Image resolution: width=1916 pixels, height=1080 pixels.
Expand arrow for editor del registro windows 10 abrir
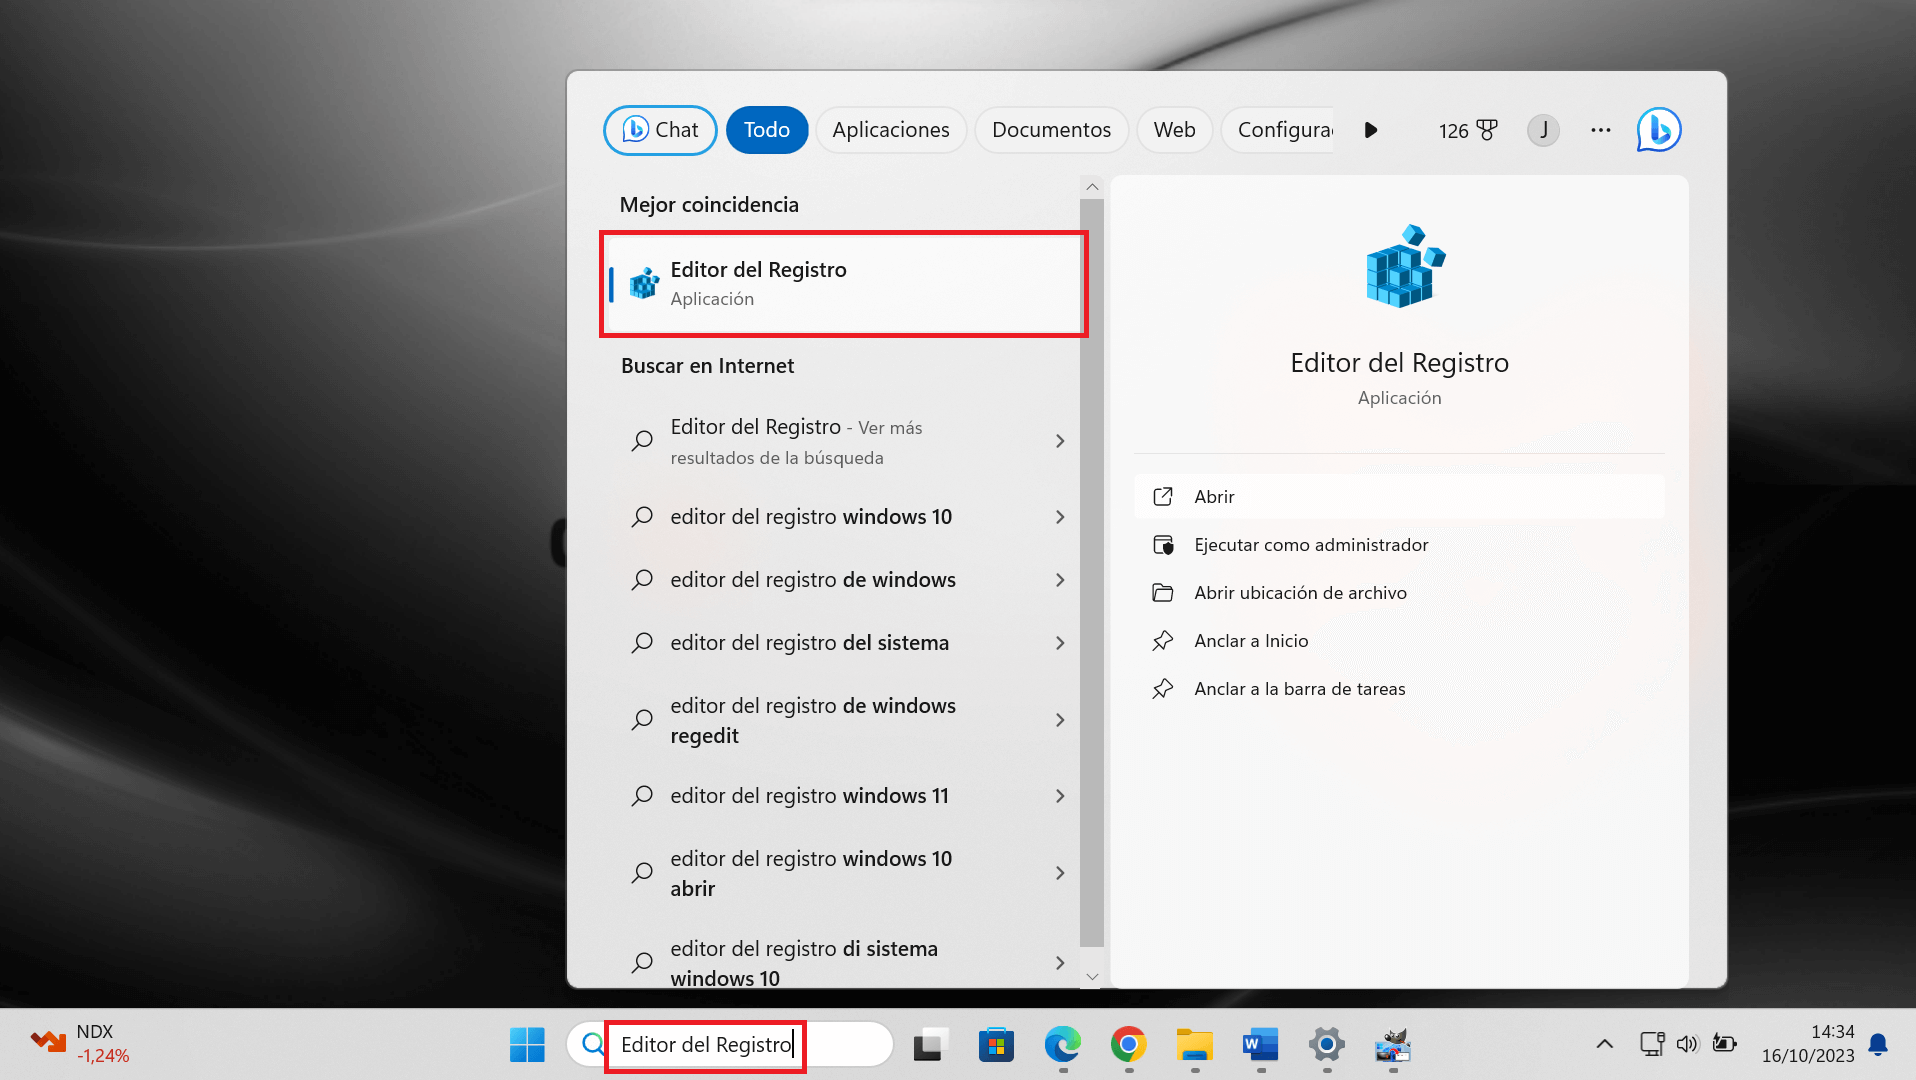tap(1060, 873)
